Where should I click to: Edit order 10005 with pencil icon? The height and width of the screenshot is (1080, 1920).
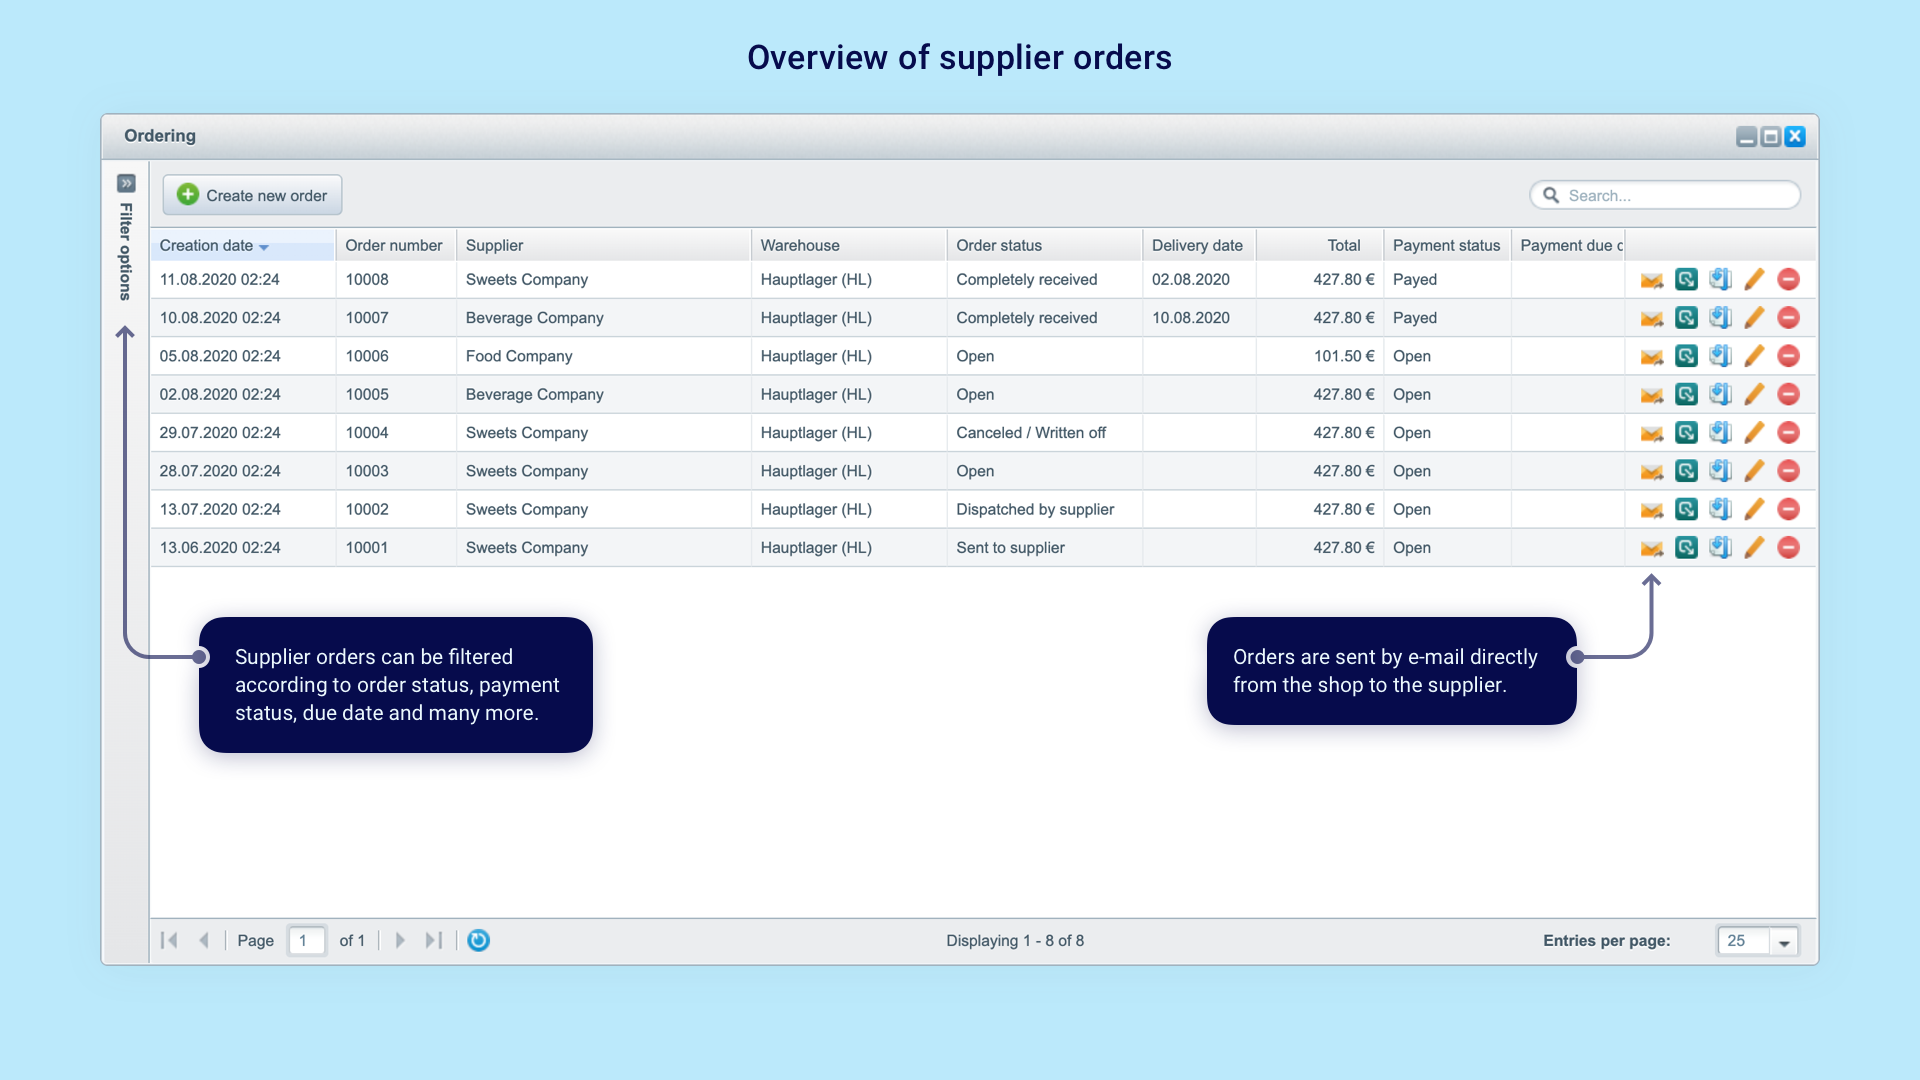click(x=1754, y=395)
